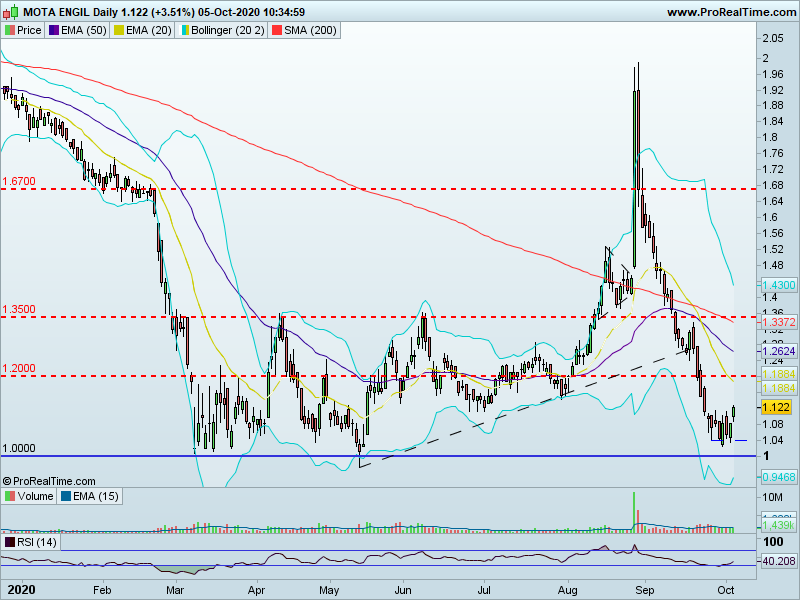800x600 pixels.
Task: Click the EMA 50 value tag 1.2624
Action: pyautogui.click(x=779, y=351)
